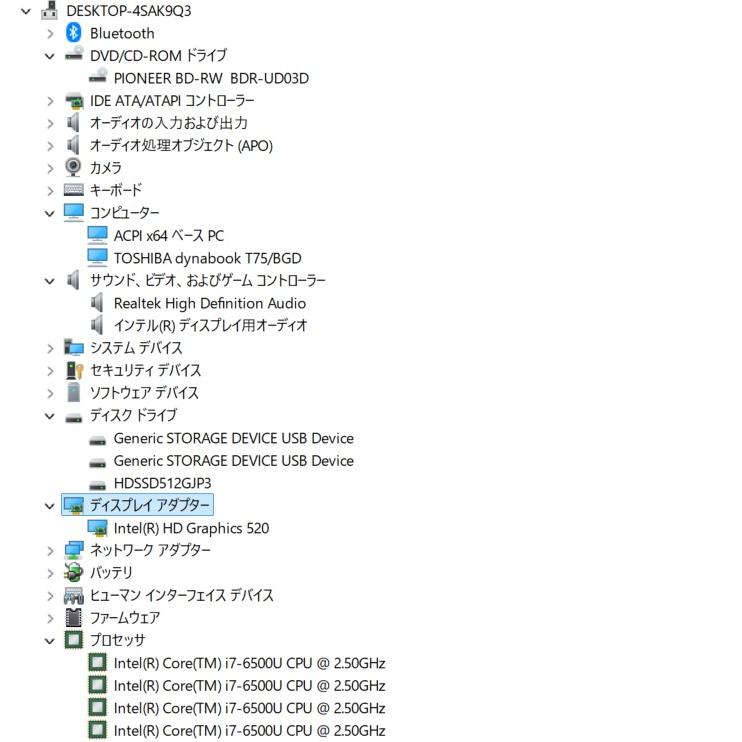Image resolution: width=742 pixels, height=742 pixels.
Task: Select the 'Bluetooth' label
Action: click(122, 33)
